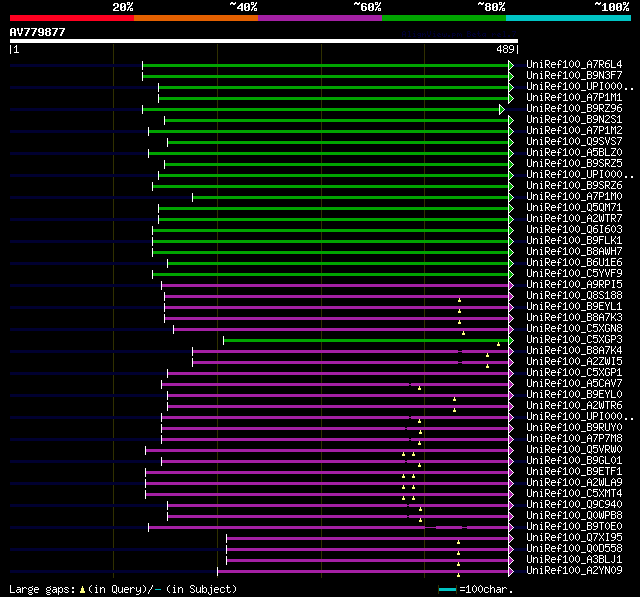The width and height of the screenshot is (640, 597).
Task: Select label UniRef100_Q6I603
Action: tap(574, 230)
